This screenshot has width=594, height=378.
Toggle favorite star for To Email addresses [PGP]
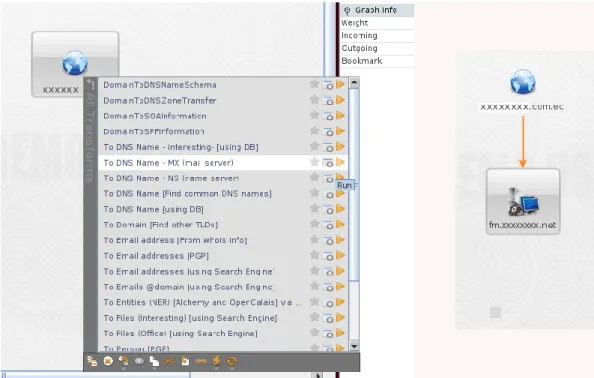click(314, 255)
